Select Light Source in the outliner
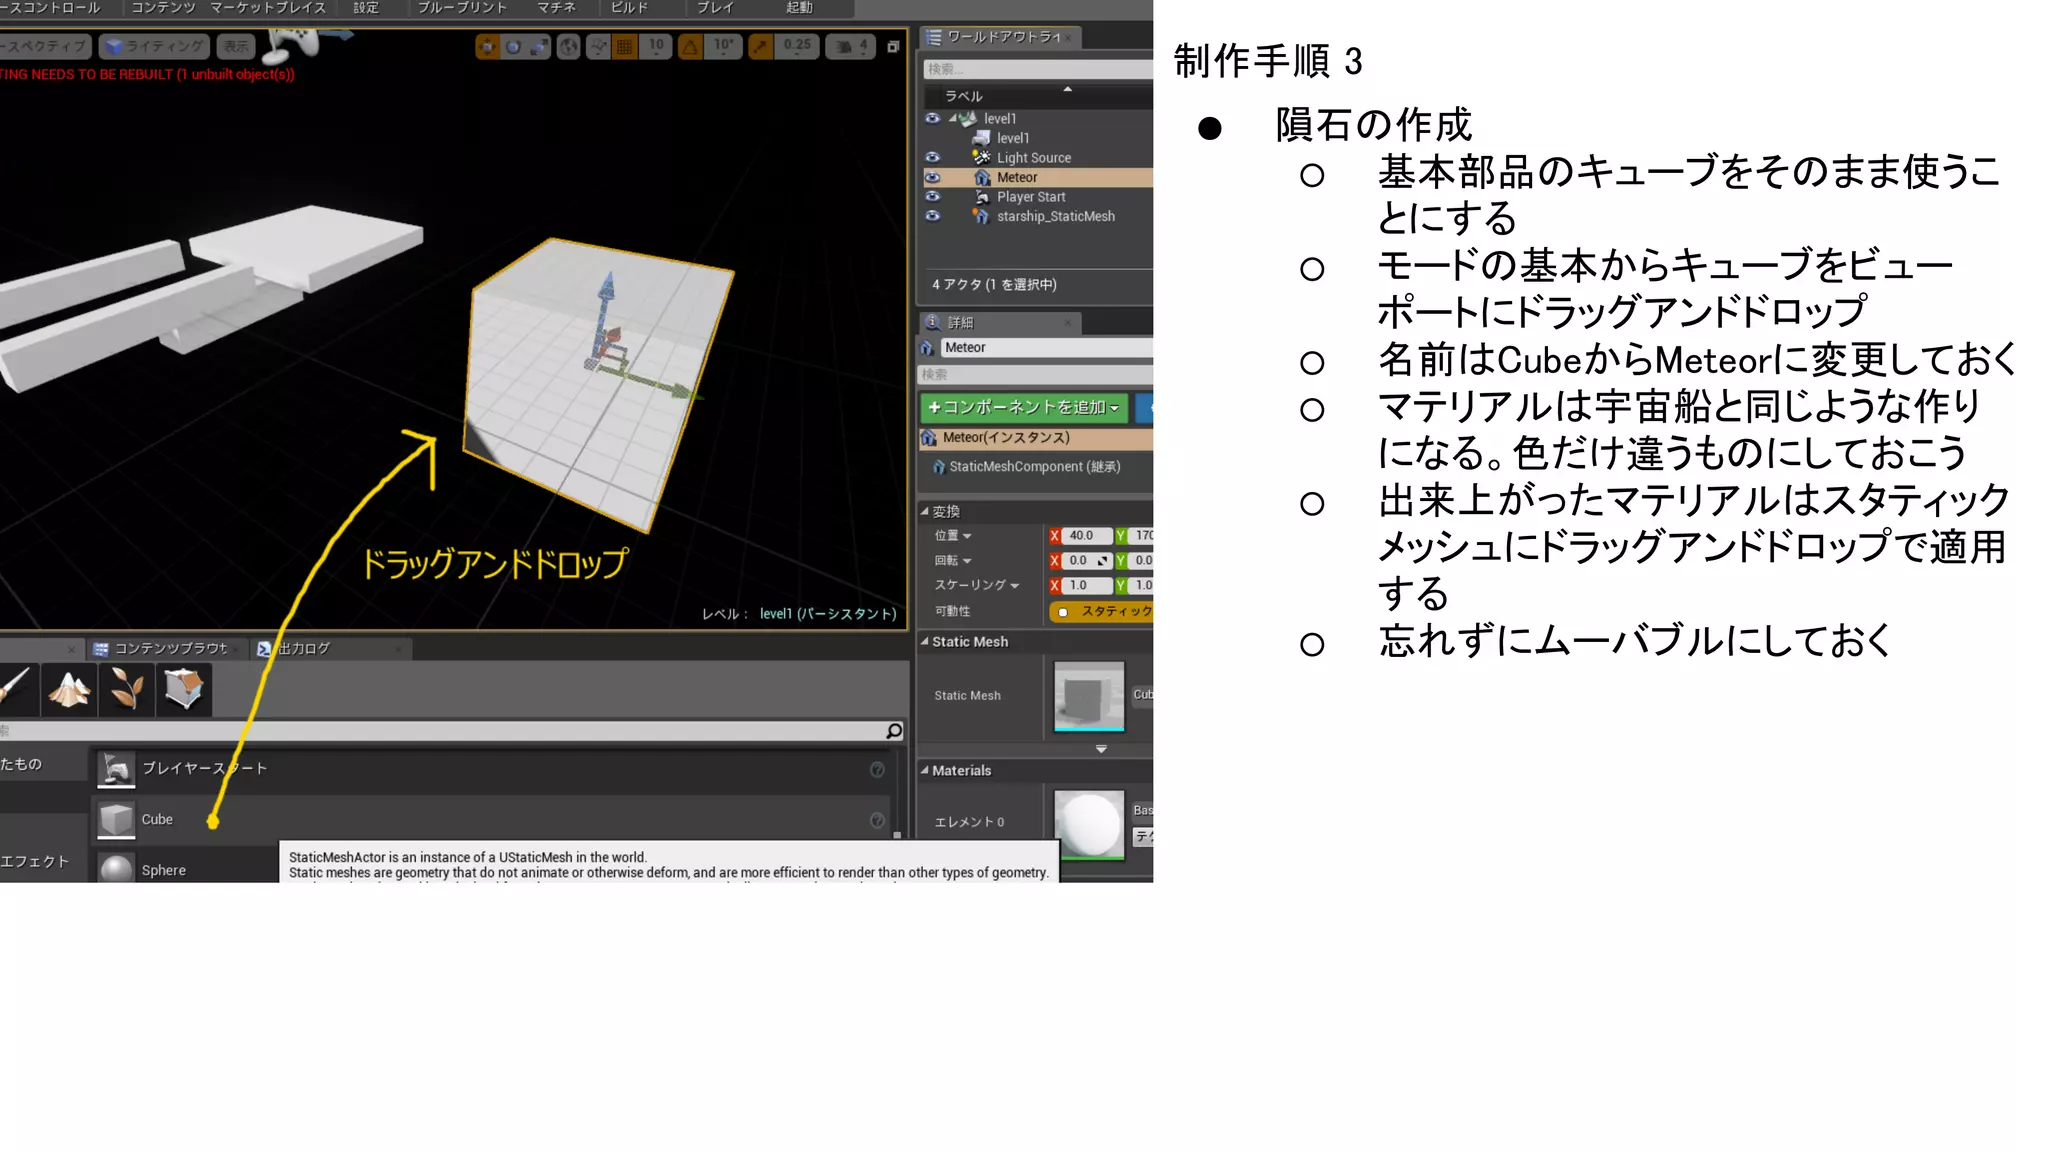 coord(1033,158)
